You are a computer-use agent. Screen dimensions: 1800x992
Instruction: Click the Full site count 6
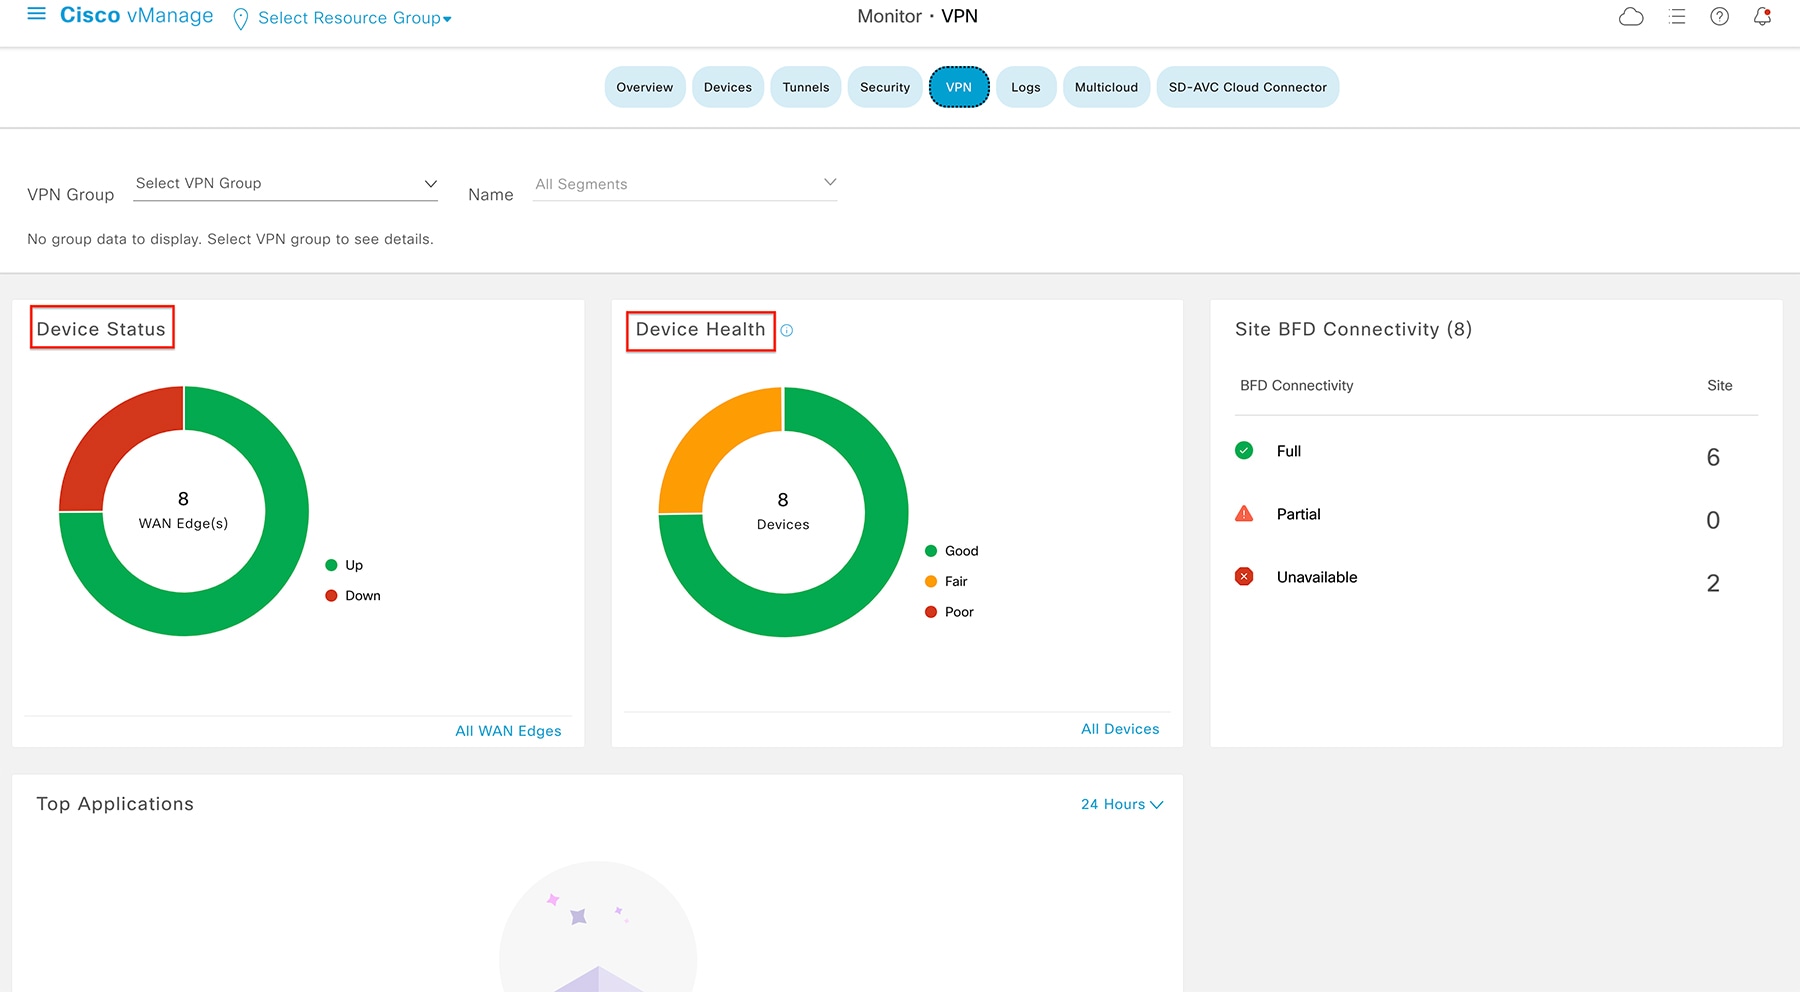pos(1713,457)
